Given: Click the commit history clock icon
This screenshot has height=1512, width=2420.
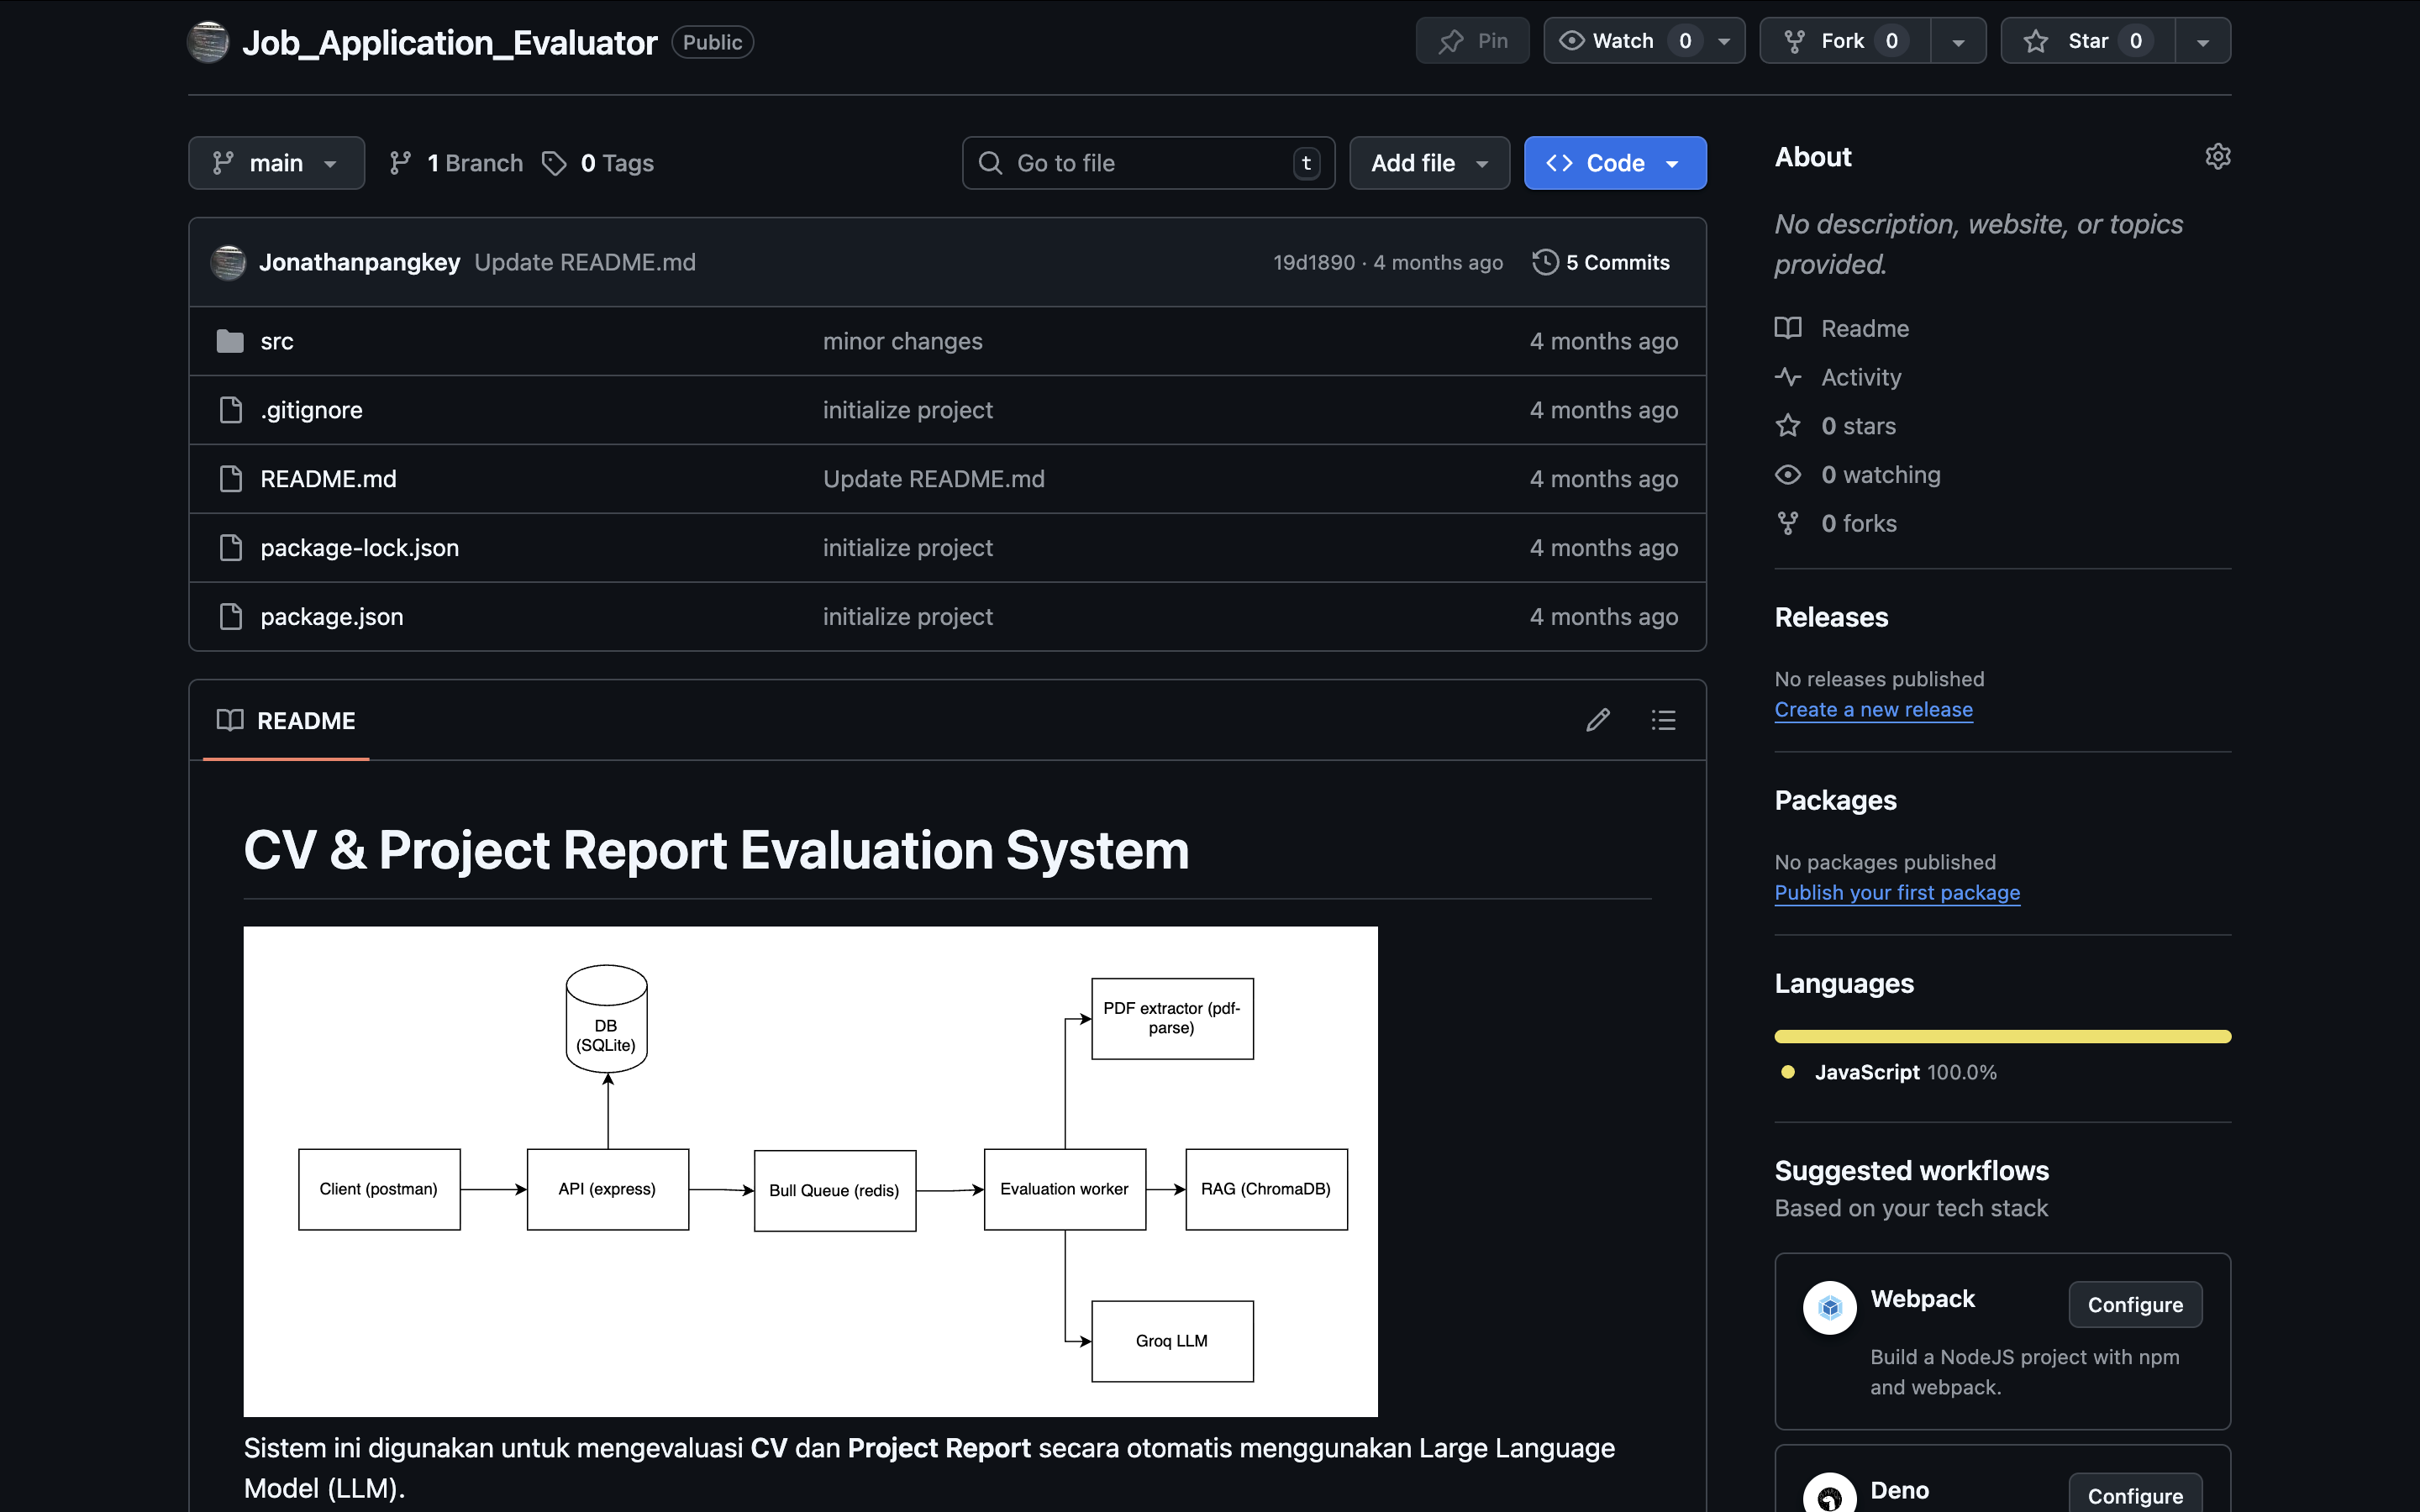Looking at the screenshot, I should click(x=1545, y=262).
